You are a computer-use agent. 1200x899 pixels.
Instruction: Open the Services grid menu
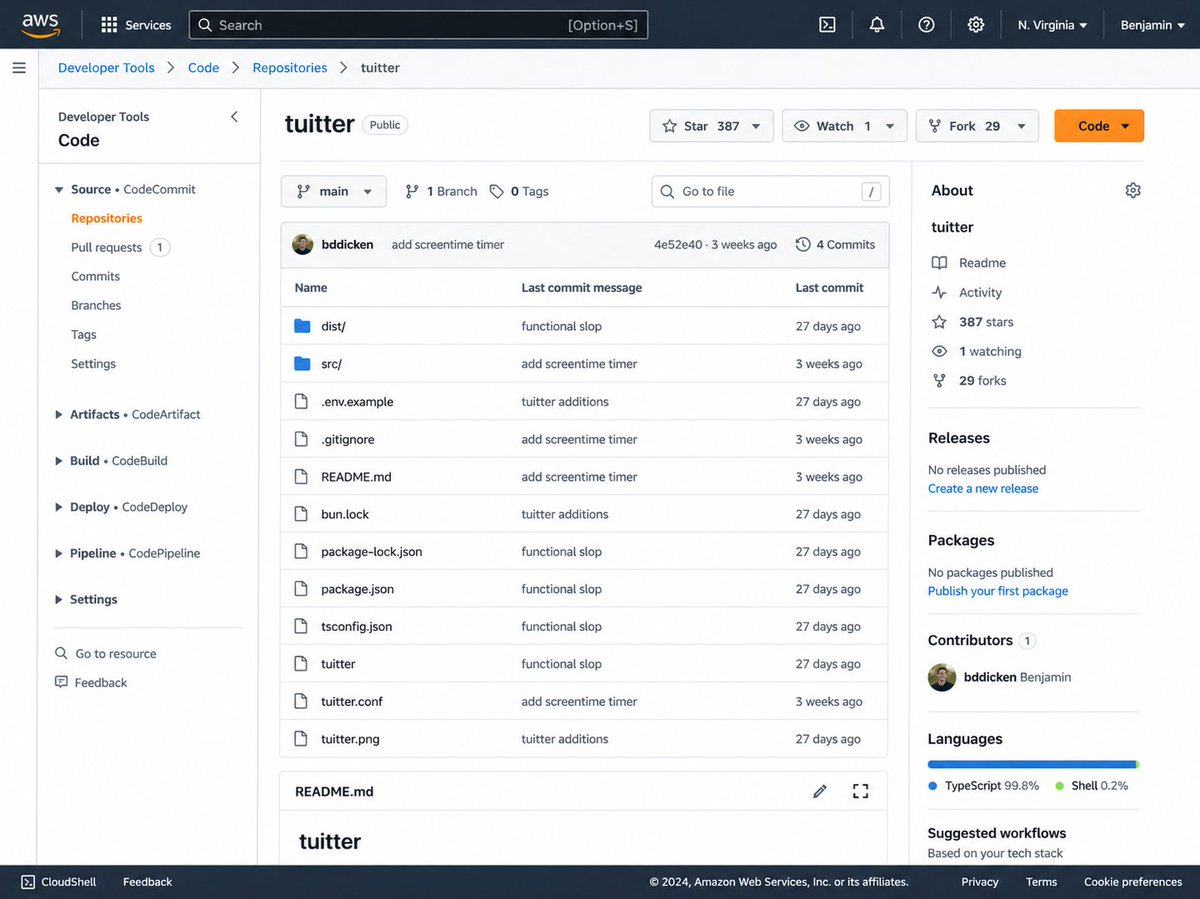(136, 25)
